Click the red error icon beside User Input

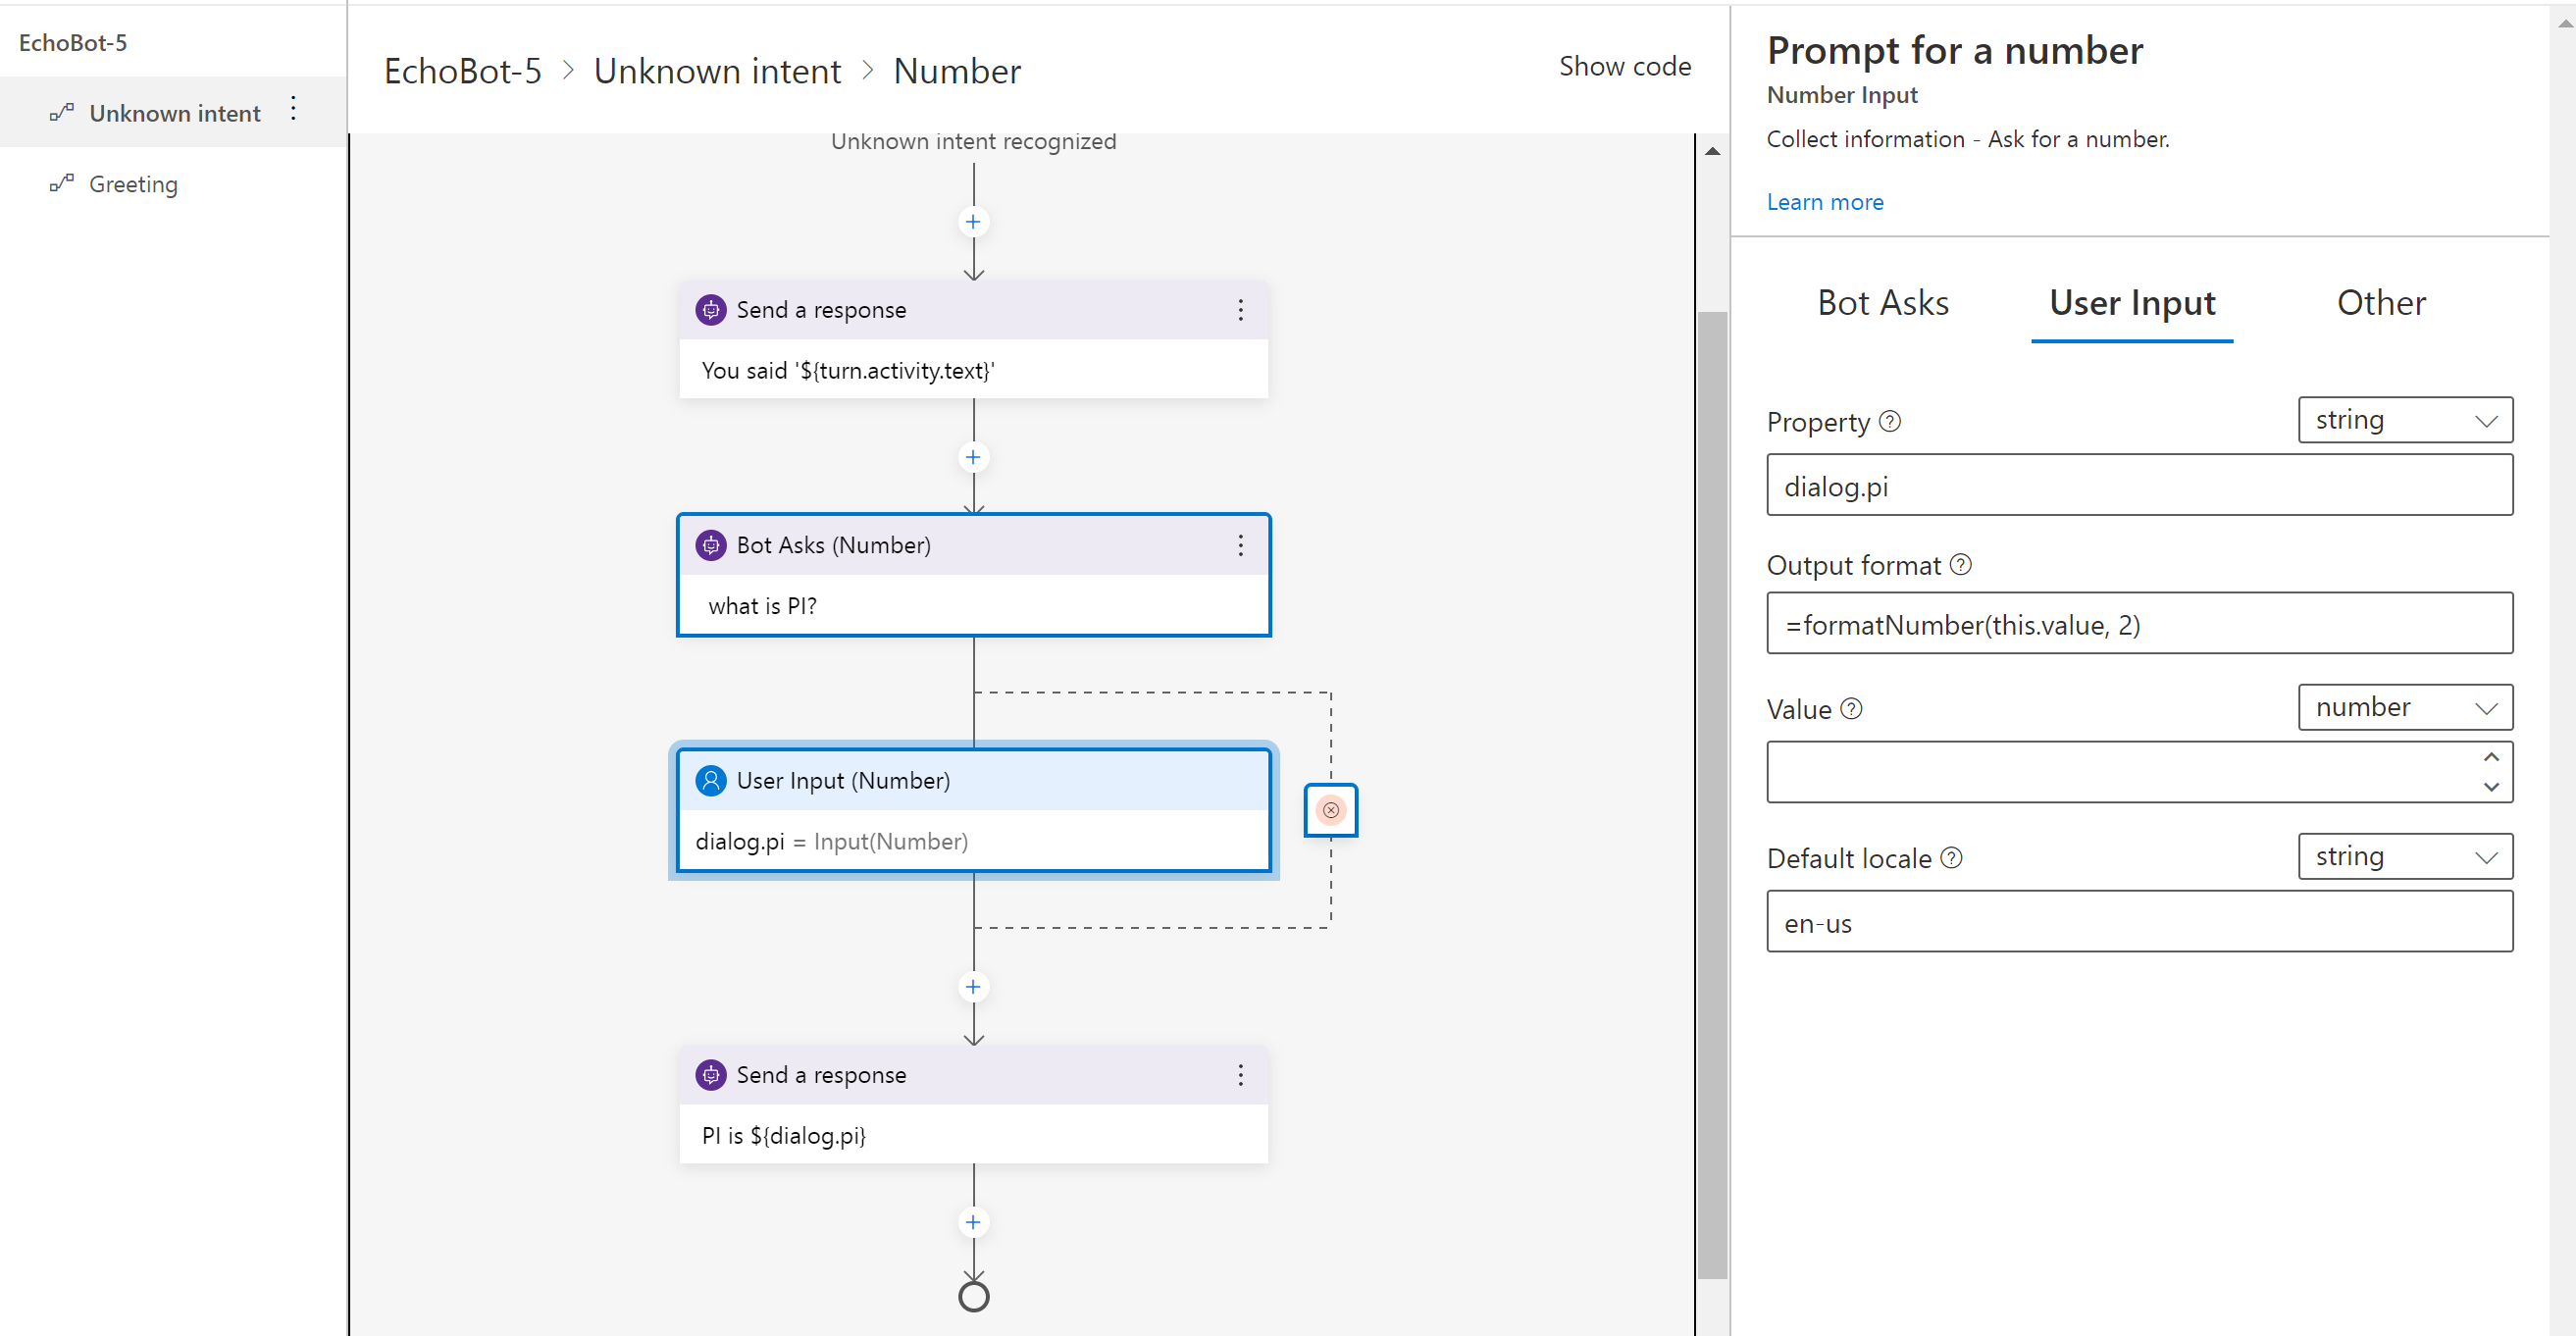[1330, 810]
